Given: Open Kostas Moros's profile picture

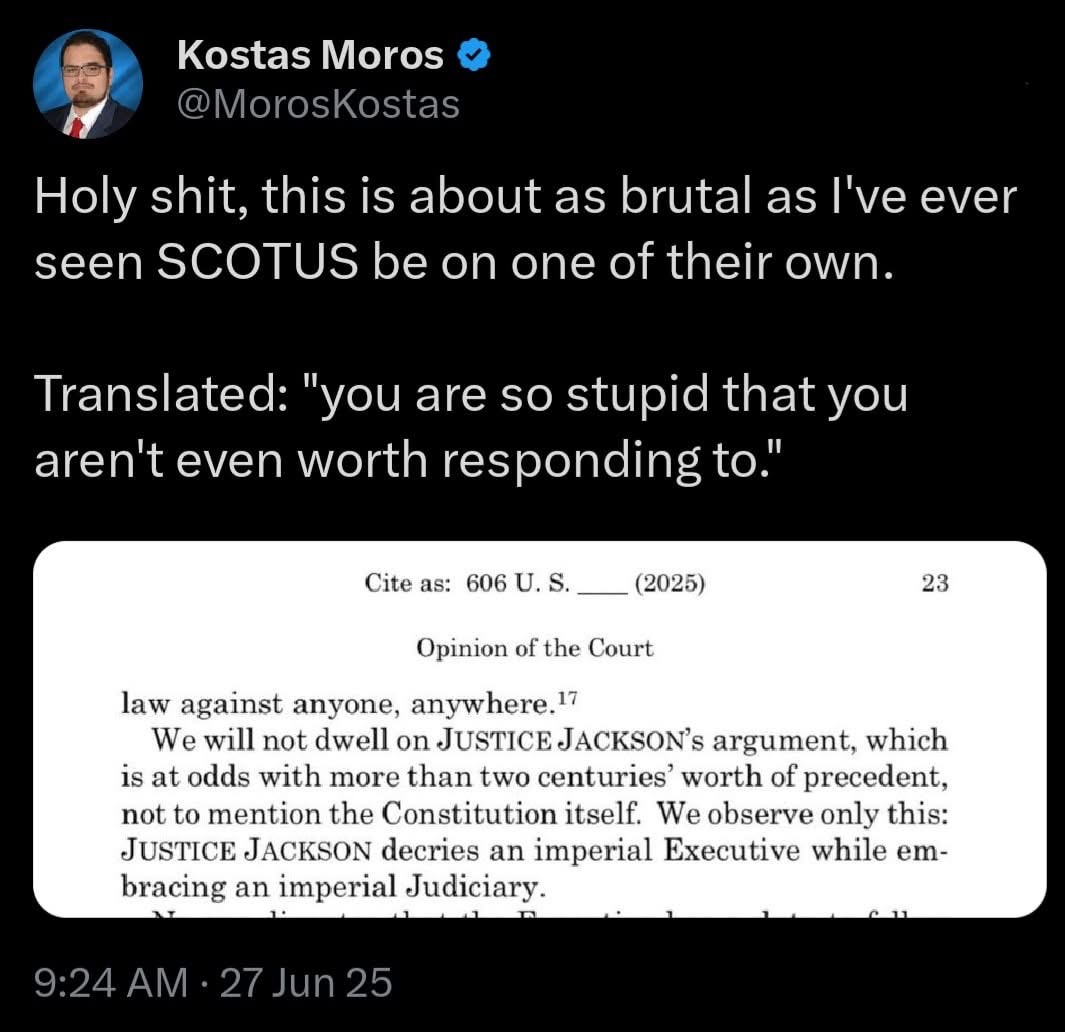Looking at the screenshot, I should pyautogui.click(x=88, y=84).
